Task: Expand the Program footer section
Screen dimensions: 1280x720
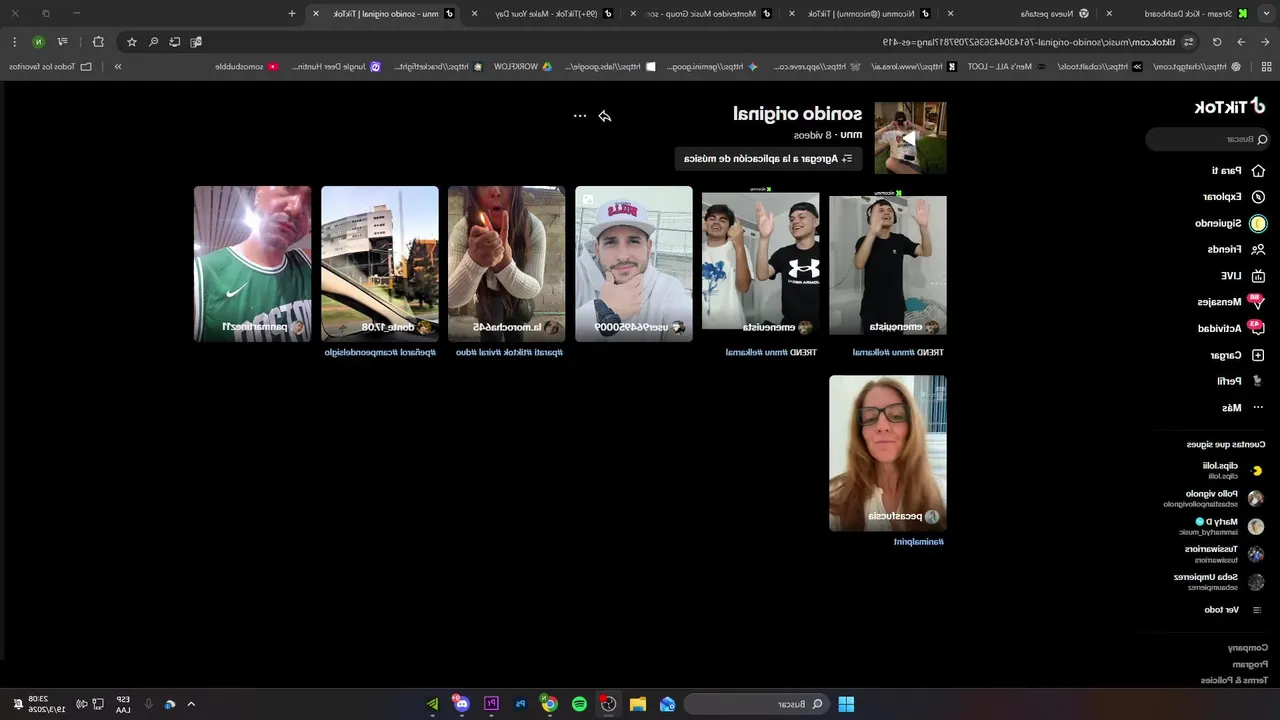Action: click(x=1249, y=664)
